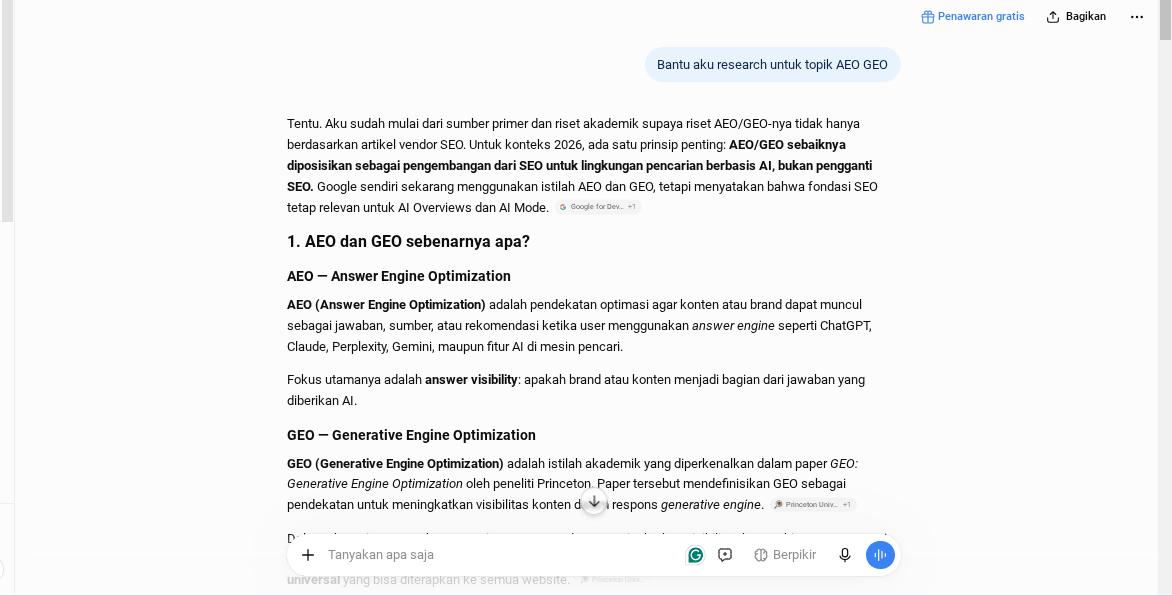1172x596 pixels.
Task: Start dictation with the microphone icon
Action: [x=845, y=555]
